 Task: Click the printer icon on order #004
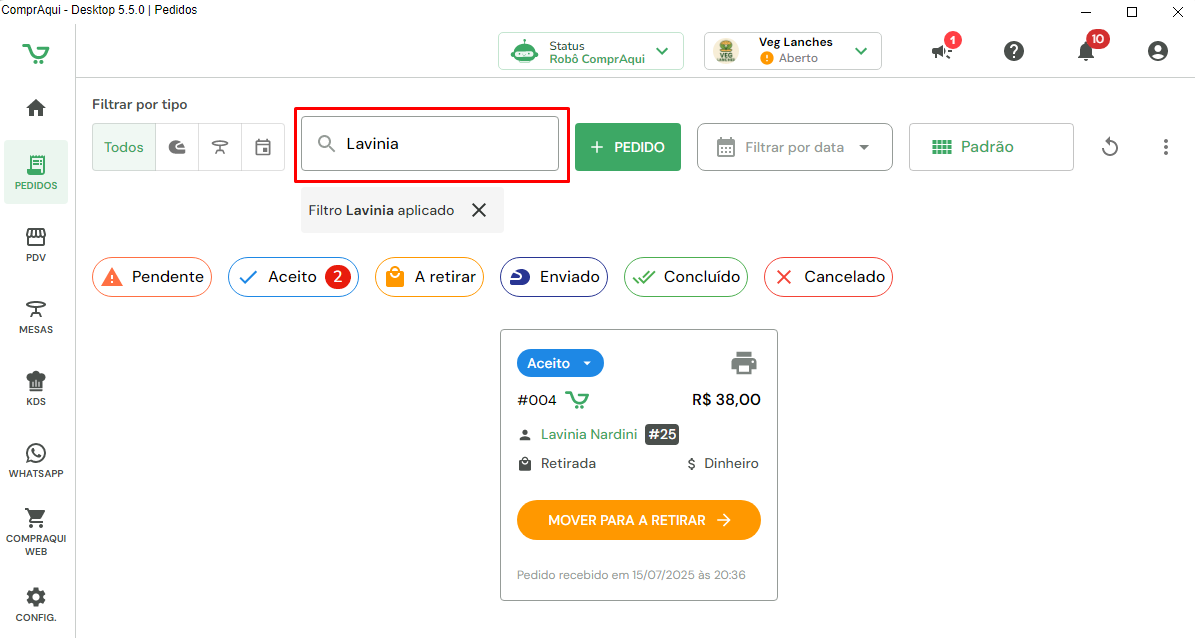(744, 363)
